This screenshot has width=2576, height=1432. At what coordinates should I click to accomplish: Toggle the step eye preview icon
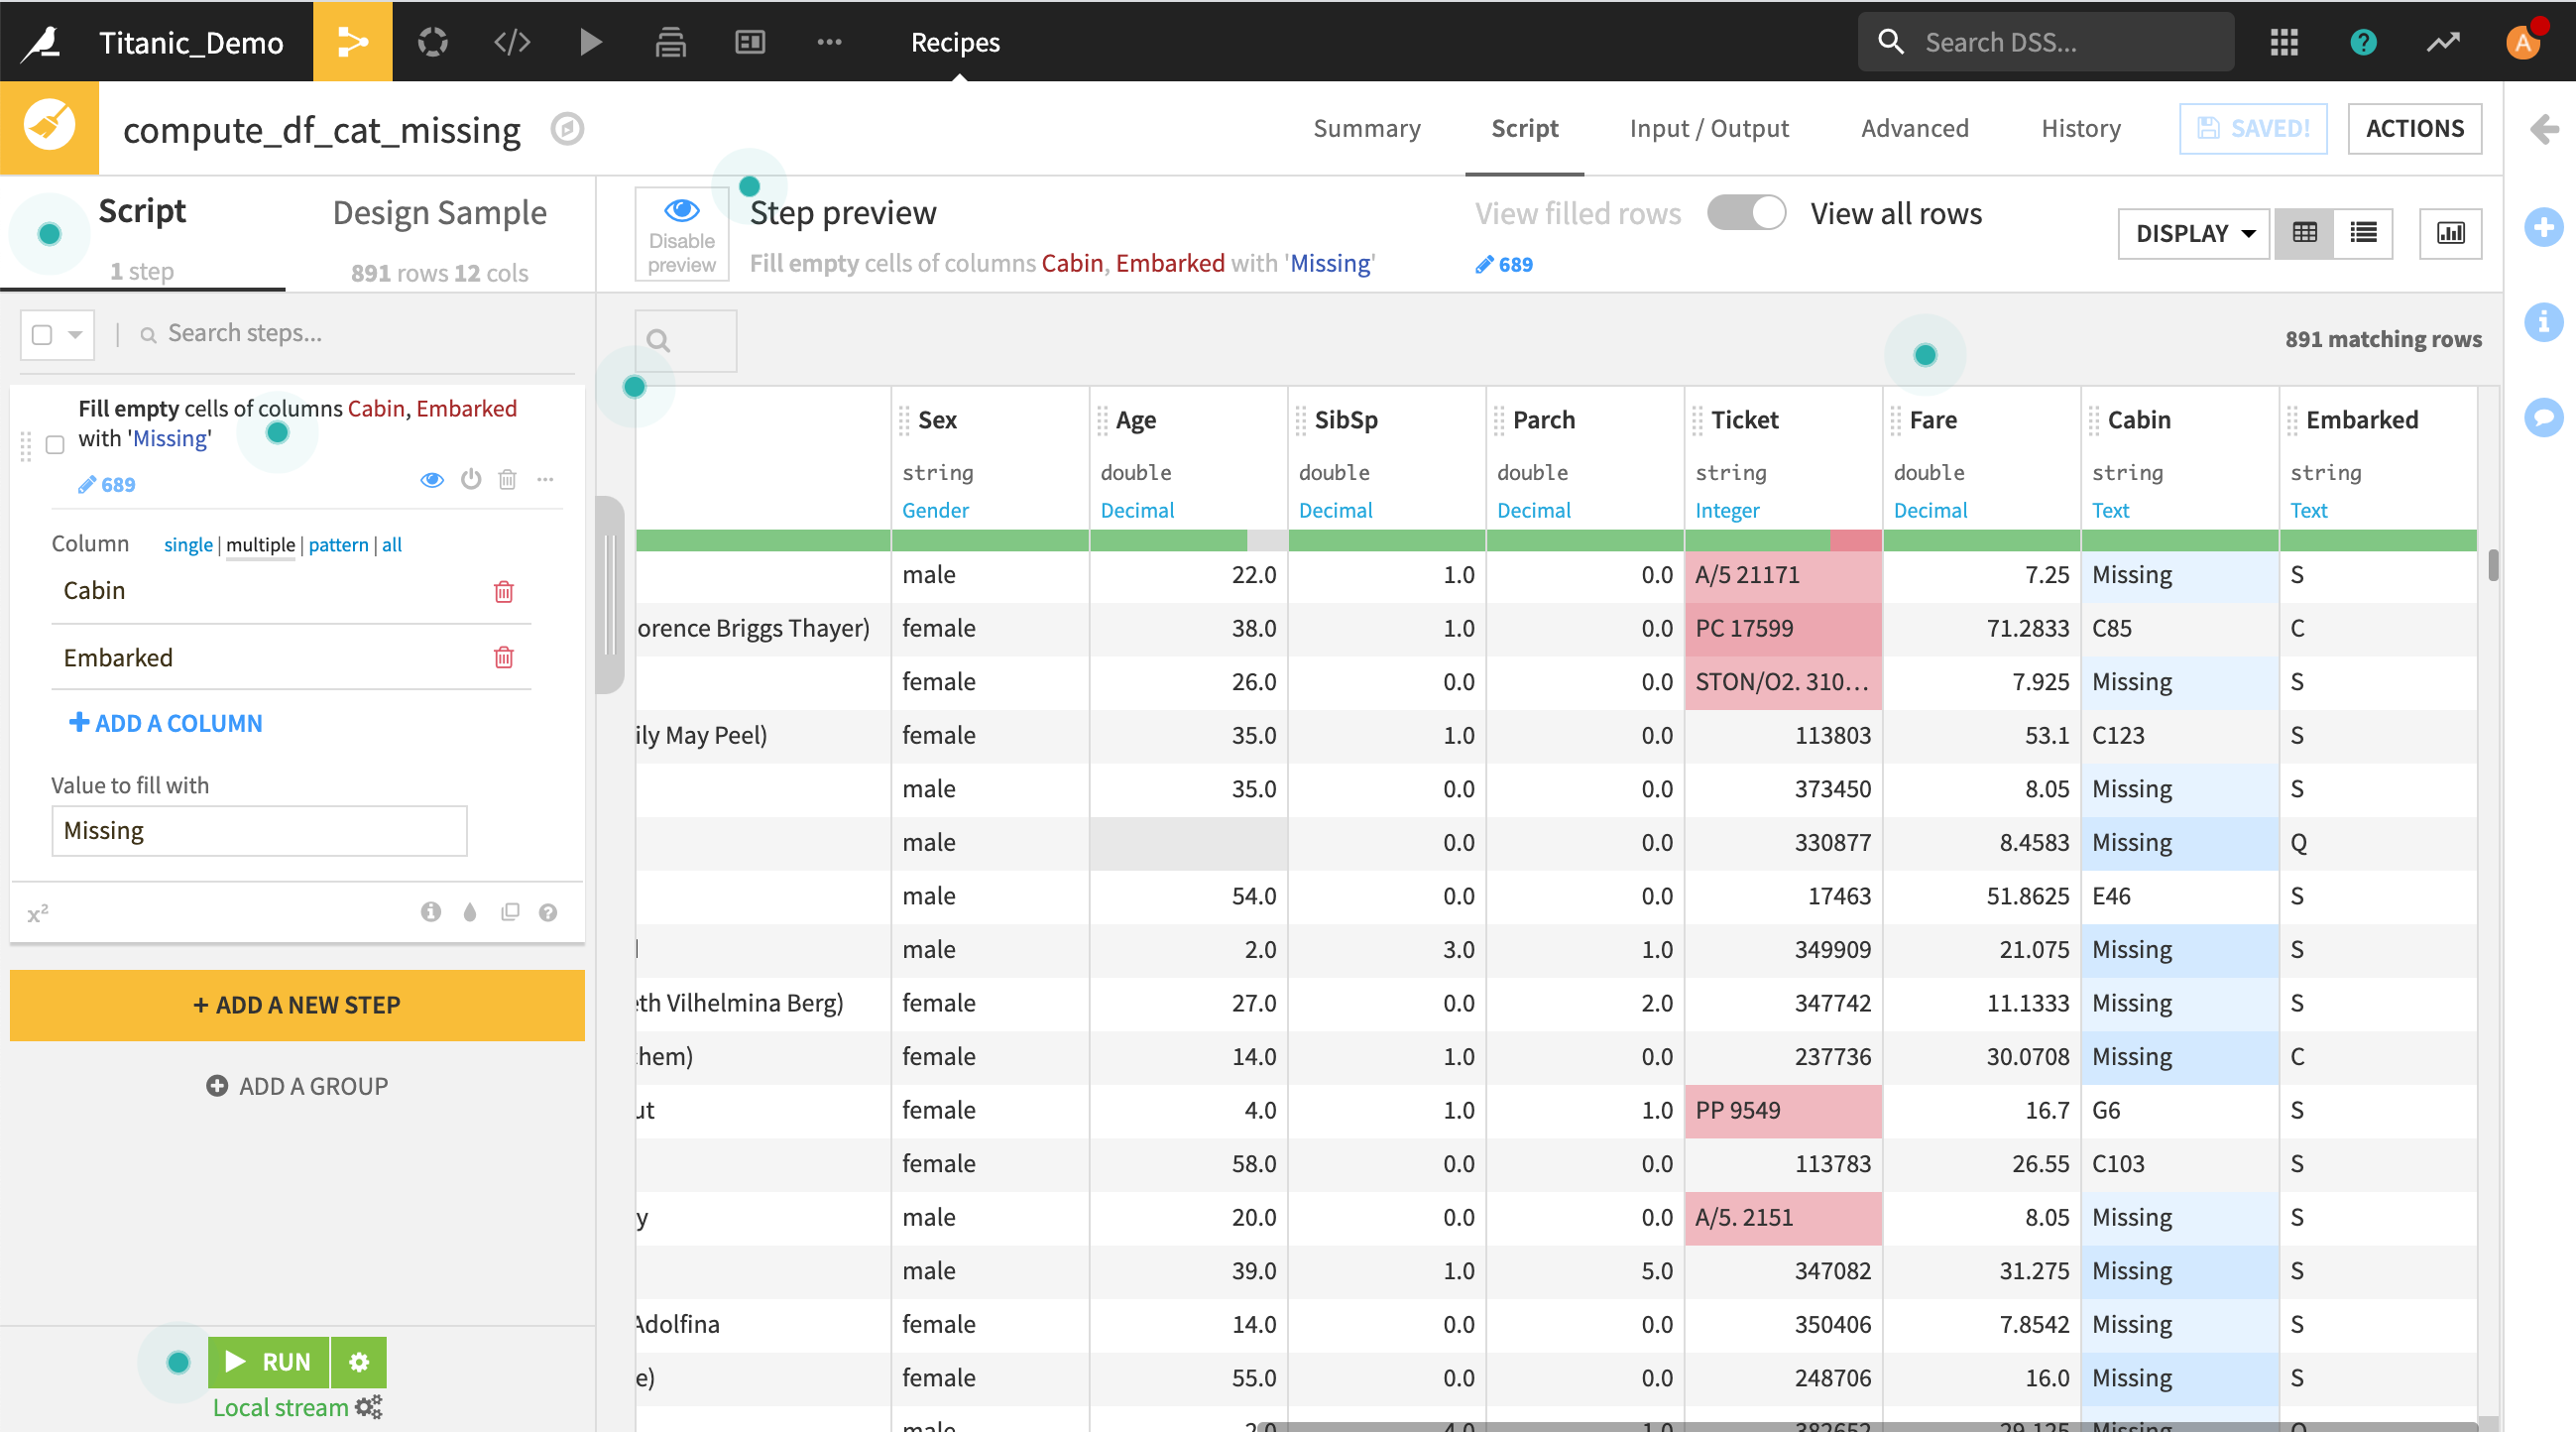pyautogui.click(x=432, y=480)
